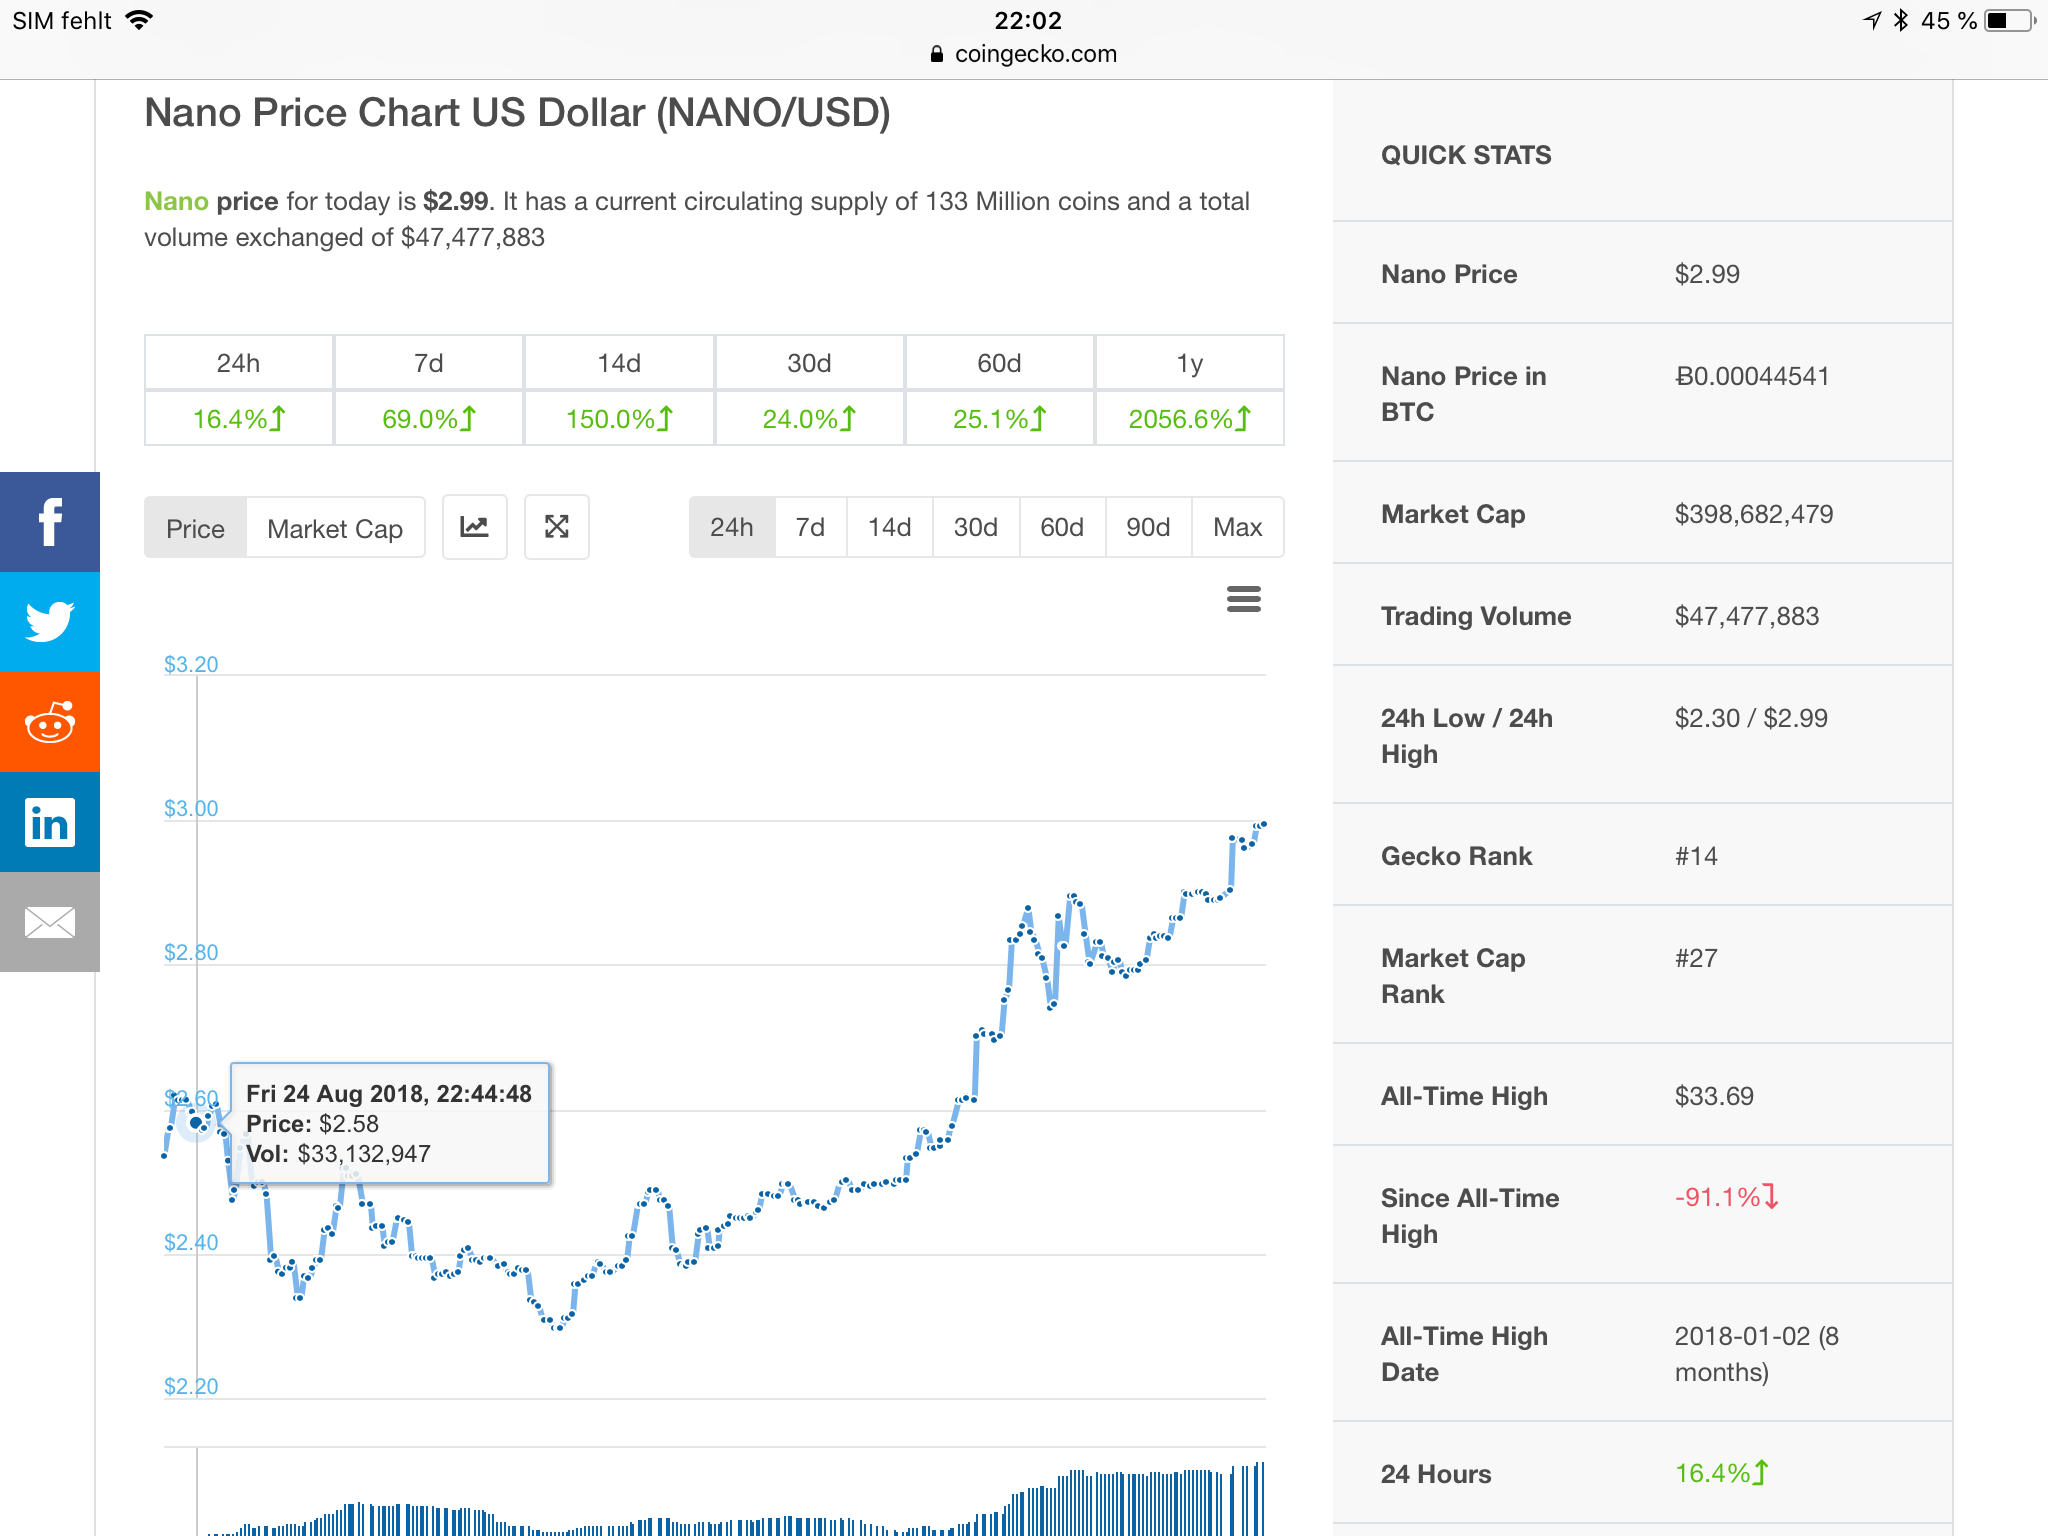The height and width of the screenshot is (1536, 2048).
Task: Share page on Facebook
Action: 50,522
